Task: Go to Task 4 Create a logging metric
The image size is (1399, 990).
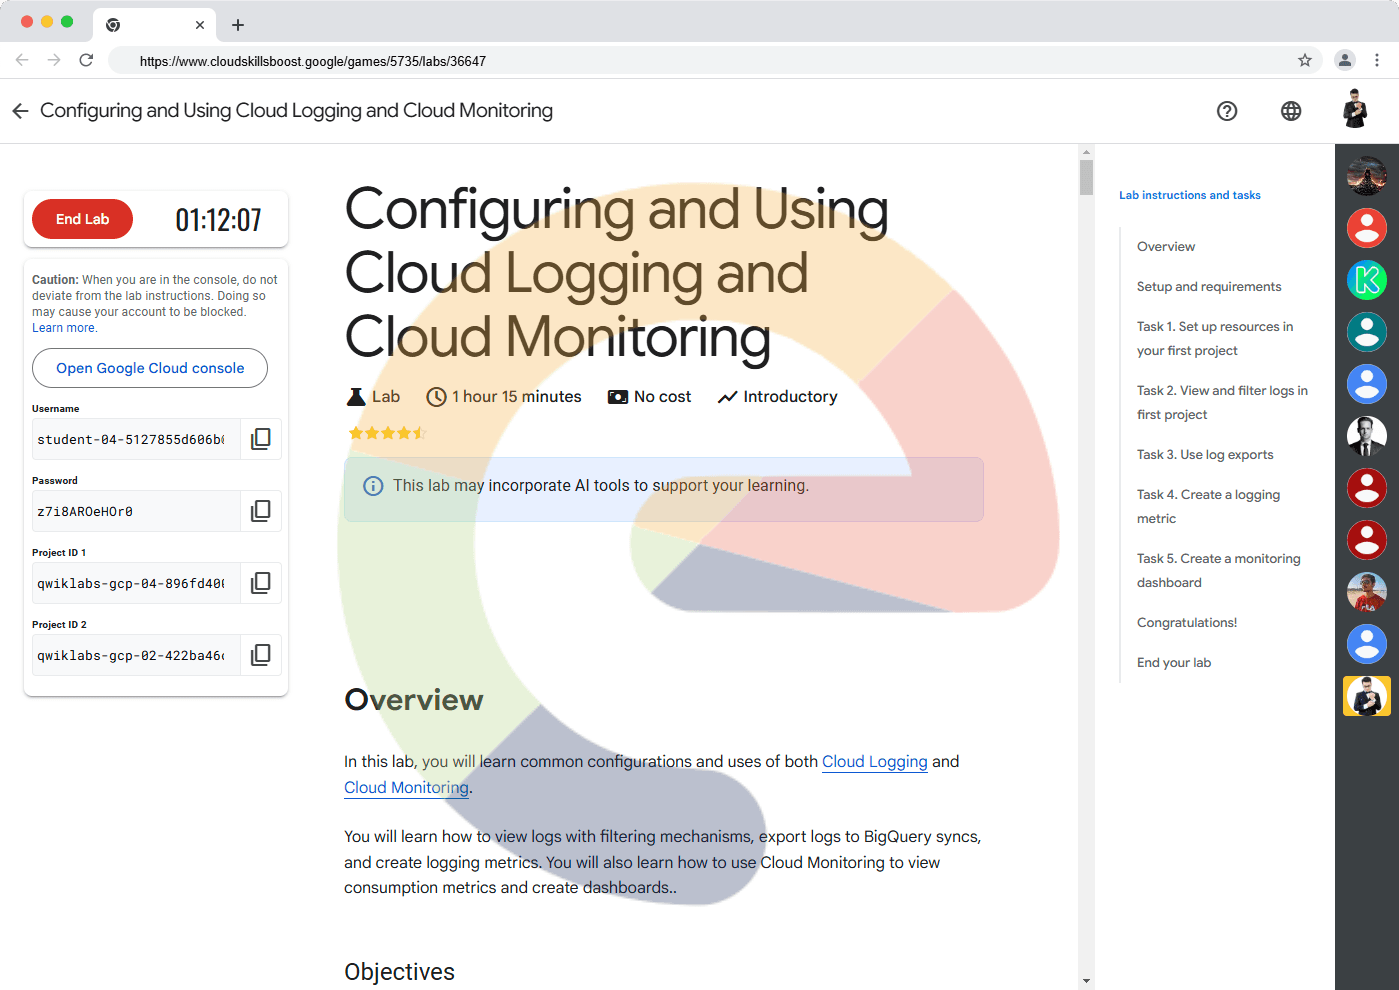Action: point(1208,507)
